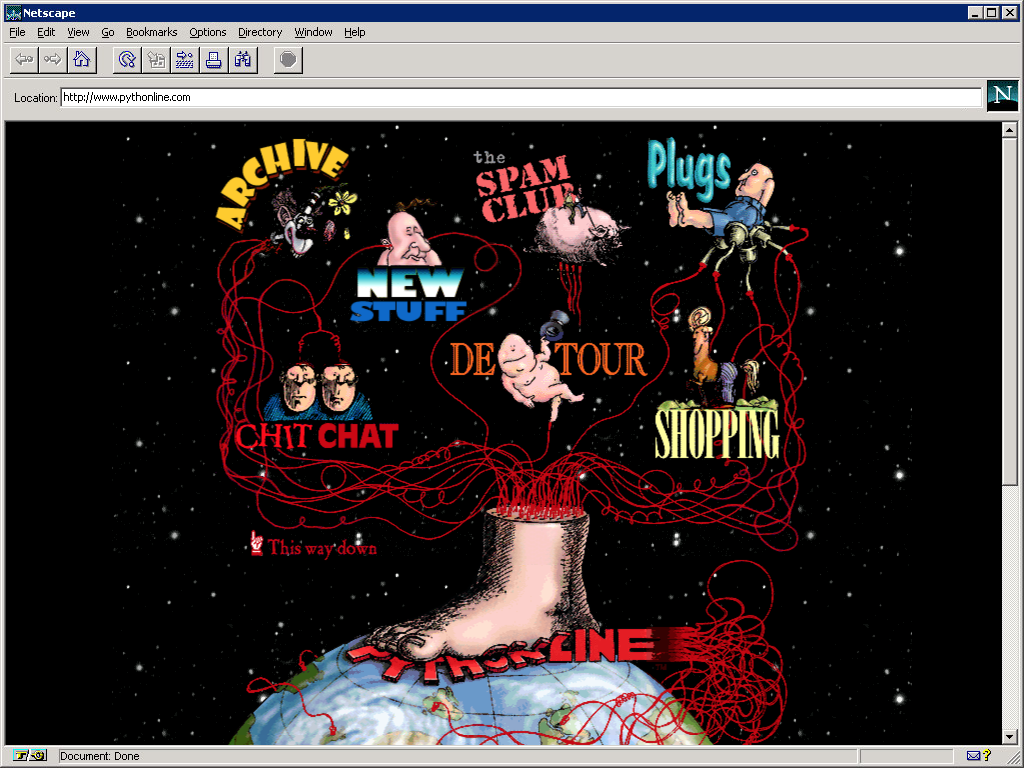Open the Bookmarks menu

pos(151,32)
